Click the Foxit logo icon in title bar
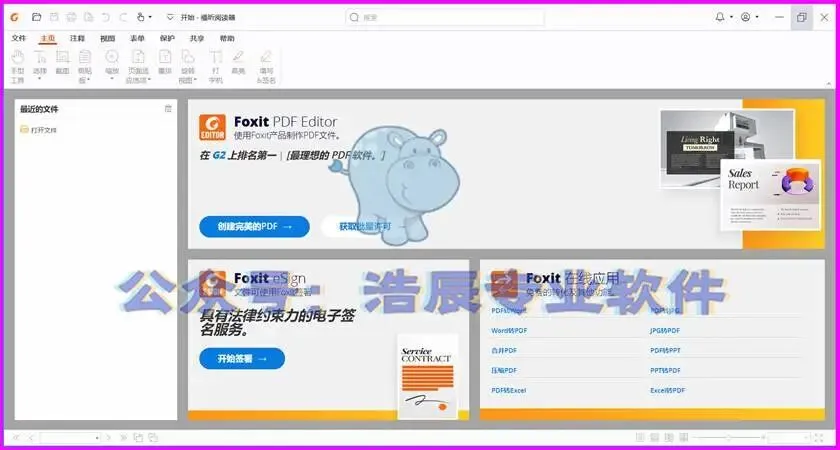Viewport: 840px width, 450px height. (14, 17)
